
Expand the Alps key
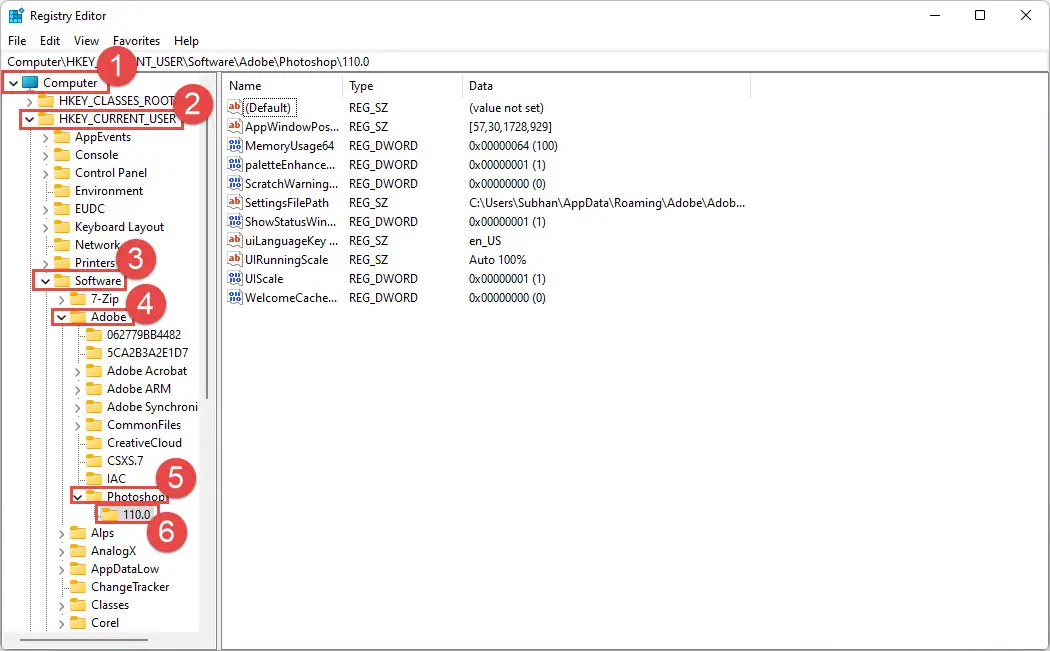62,533
